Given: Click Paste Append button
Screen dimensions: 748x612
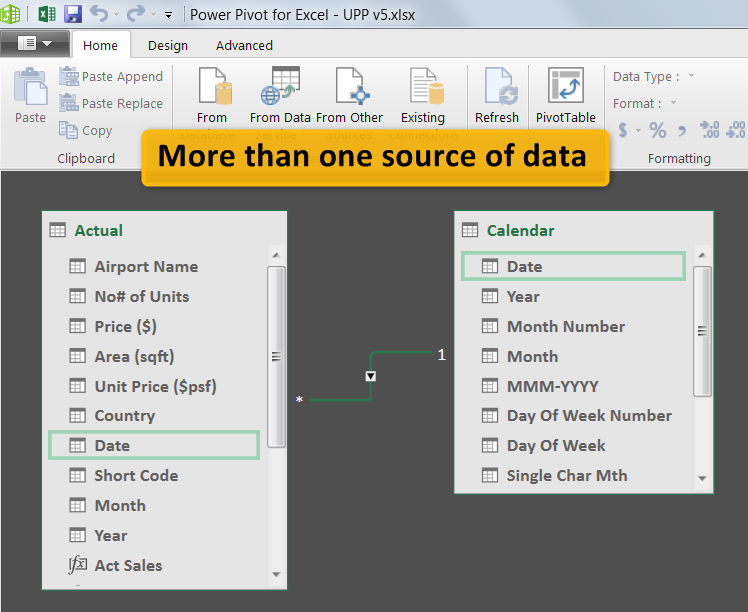Looking at the screenshot, I should pyautogui.click(x=111, y=77).
